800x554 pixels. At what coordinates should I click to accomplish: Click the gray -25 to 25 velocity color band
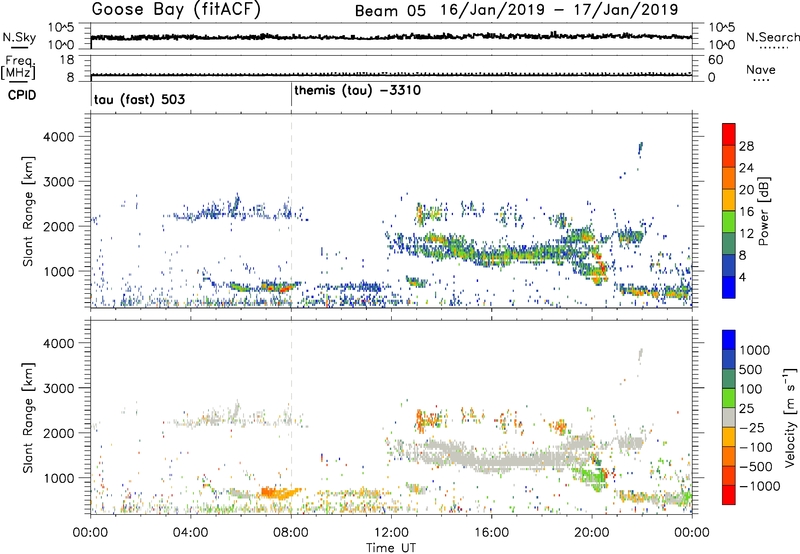(729, 418)
